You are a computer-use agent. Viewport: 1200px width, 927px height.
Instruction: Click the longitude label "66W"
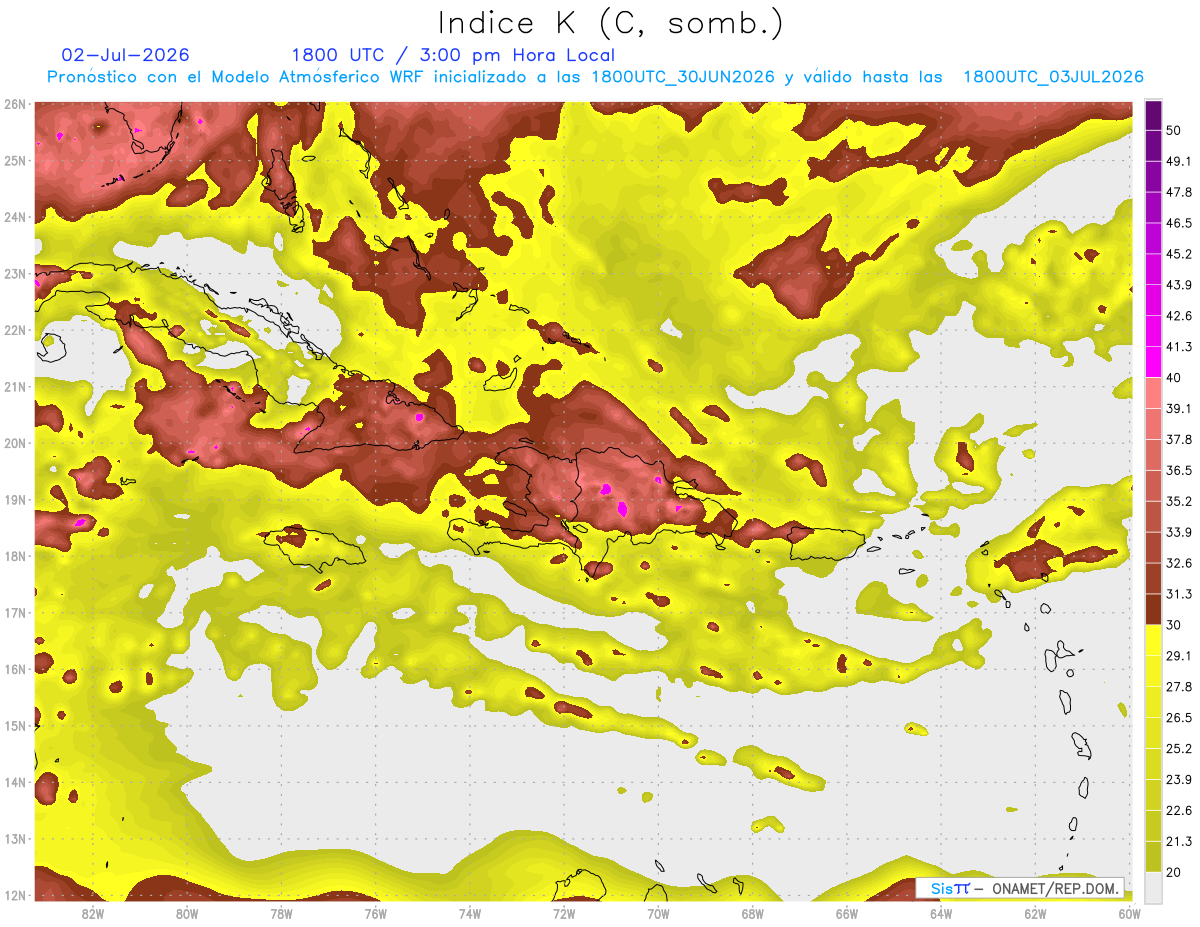click(847, 913)
